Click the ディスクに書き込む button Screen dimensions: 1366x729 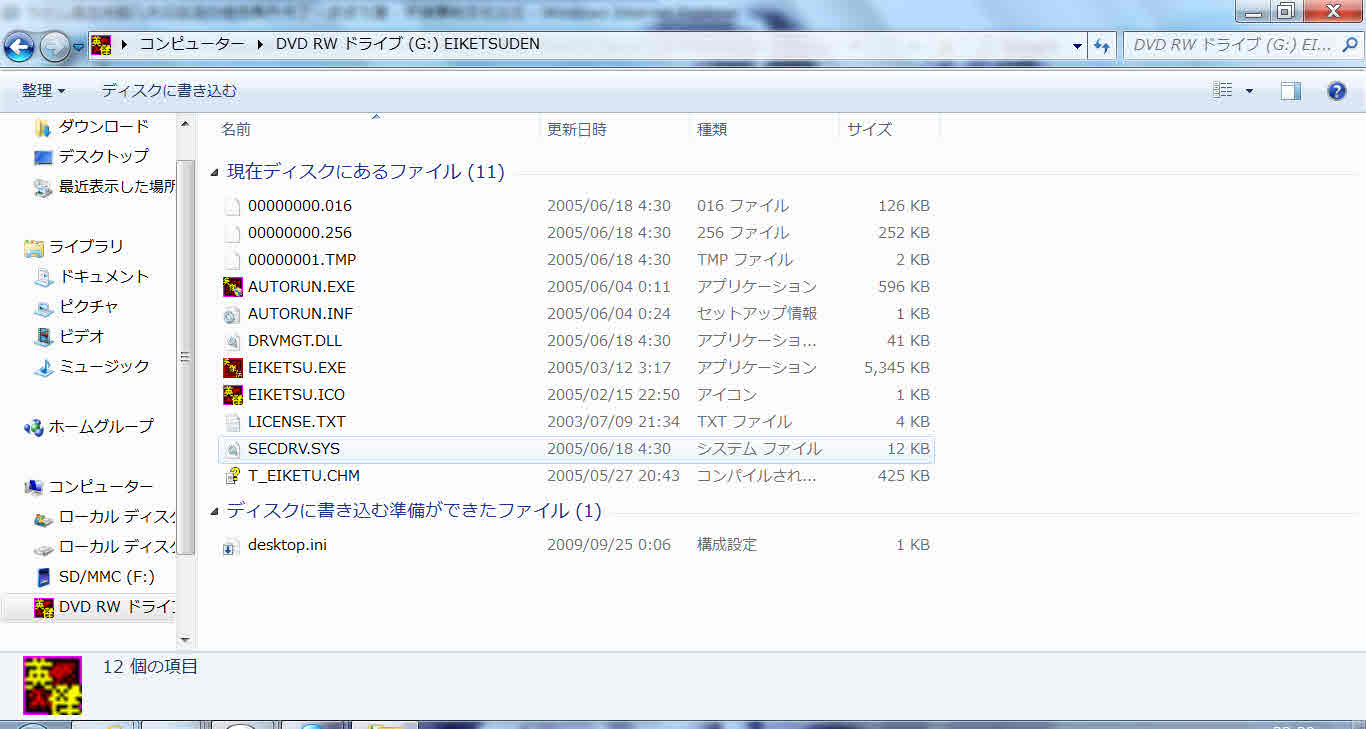coord(169,91)
